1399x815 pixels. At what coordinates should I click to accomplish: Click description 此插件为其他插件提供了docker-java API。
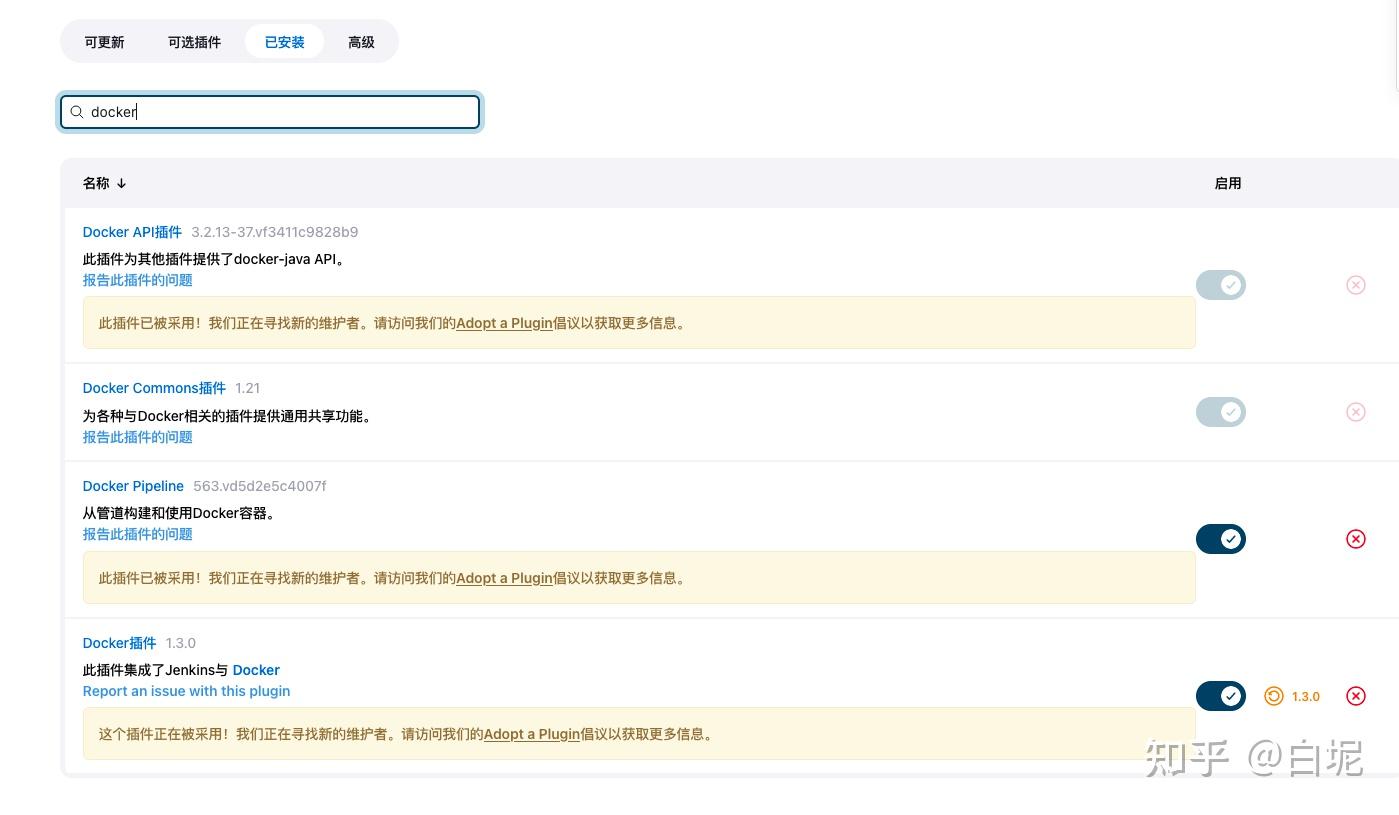click(x=214, y=259)
